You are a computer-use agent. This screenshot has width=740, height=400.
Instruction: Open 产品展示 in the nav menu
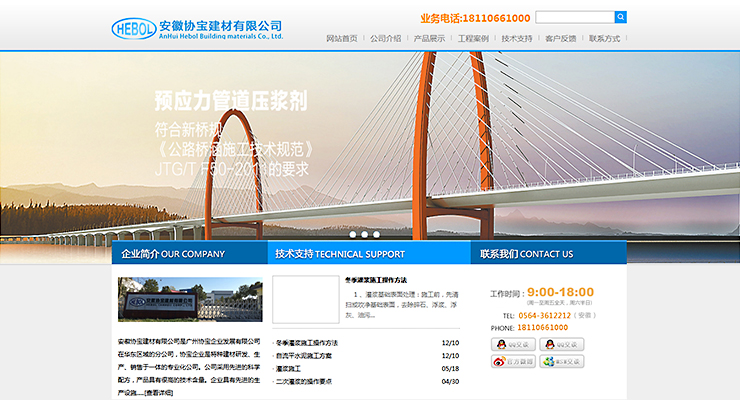coord(429,38)
